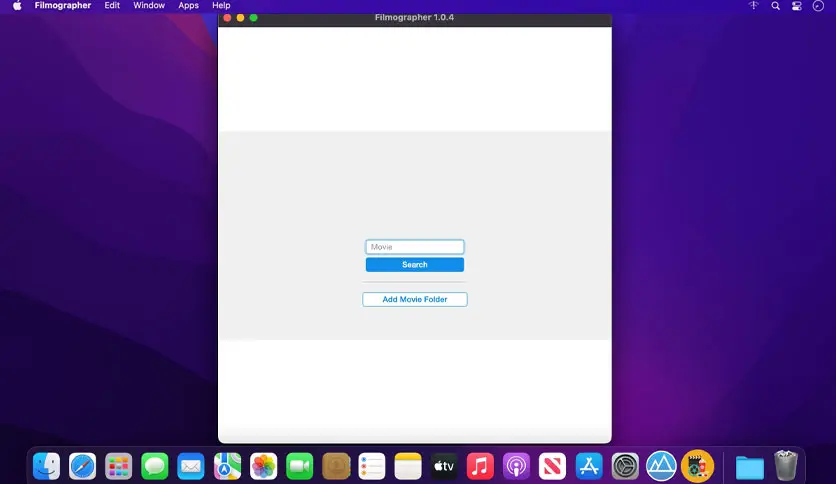Image resolution: width=836 pixels, height=484 pixels.
Task: Open the Window menu
Action: (x=149, y=5)
